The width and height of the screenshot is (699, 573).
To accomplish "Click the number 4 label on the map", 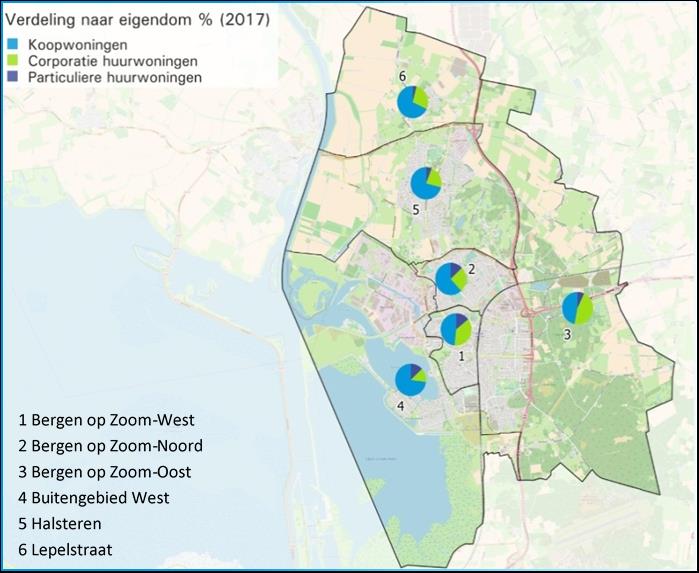I will (400, 406).
